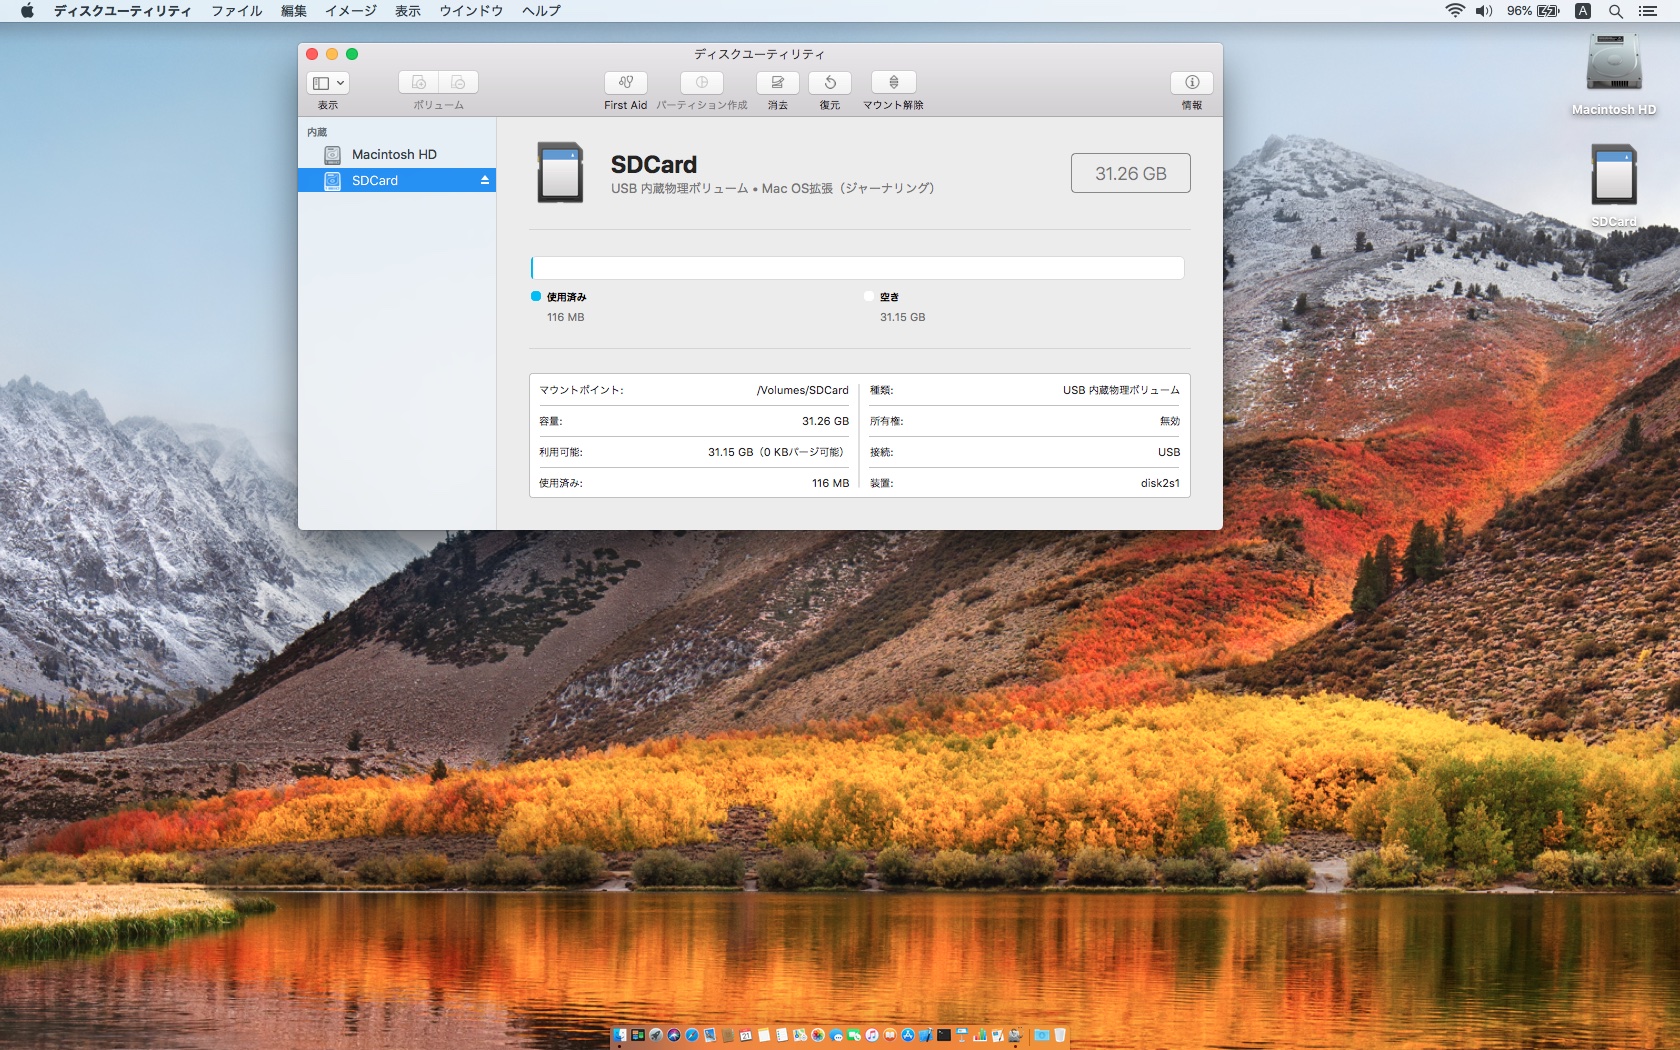Viewport: 1680px width, 1050px height.
Task: Open the input source A menu
Action: [1583, 11]
